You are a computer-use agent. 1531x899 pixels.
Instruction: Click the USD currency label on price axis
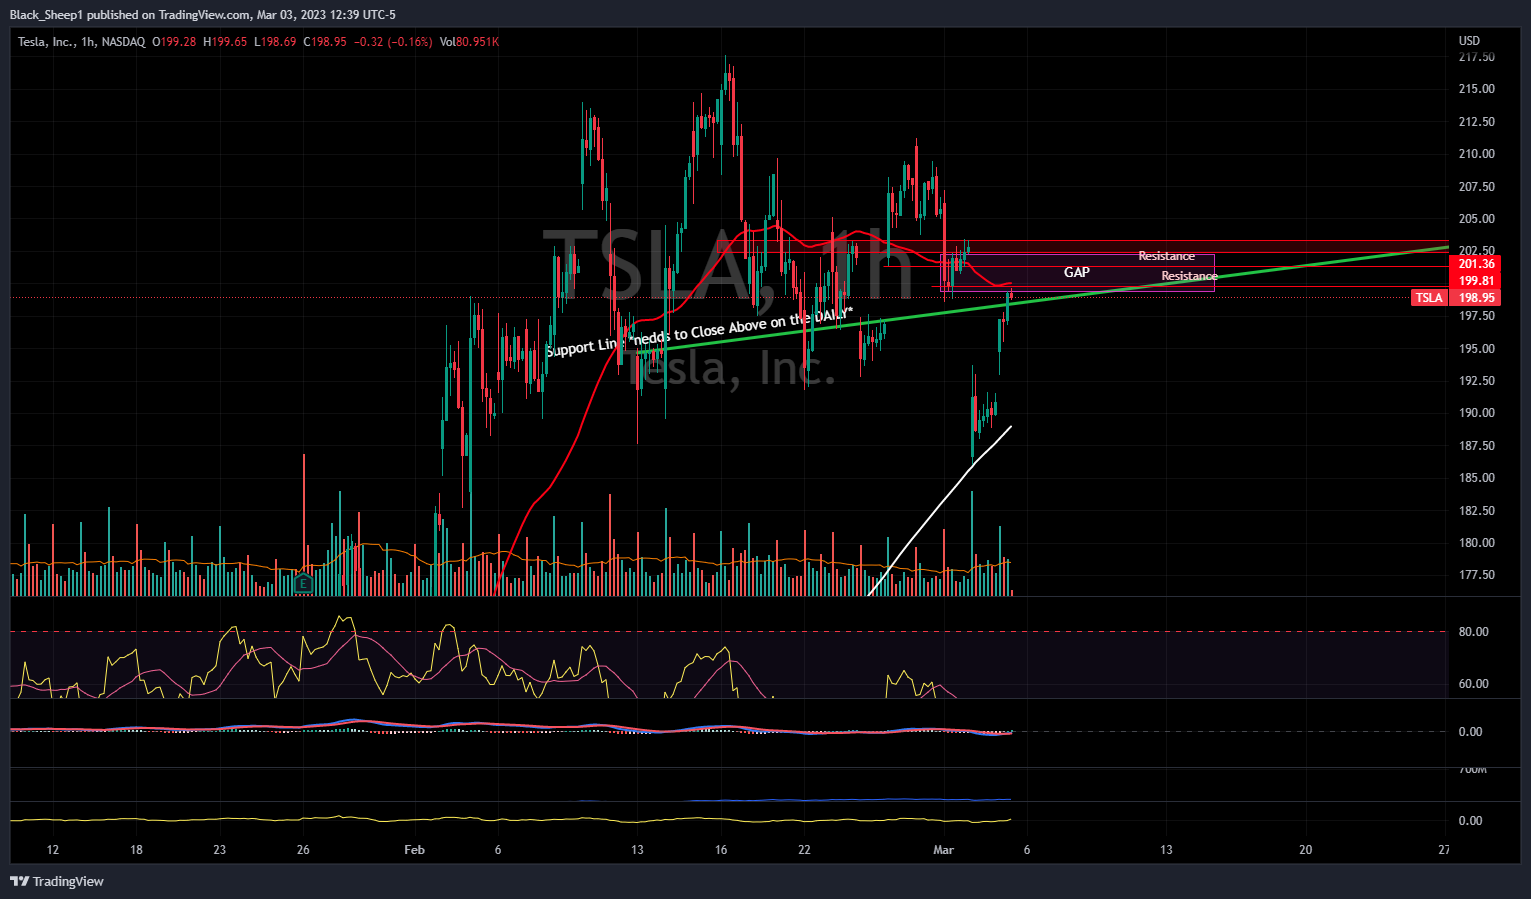click(x=1469, y=41)
